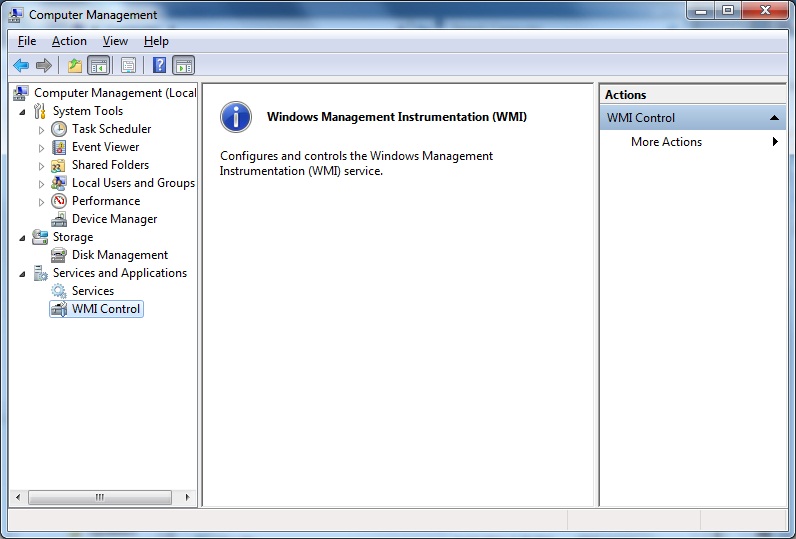Click the Properties toolbar icon
The image size is (796, 539).
[x=128, y=65]
